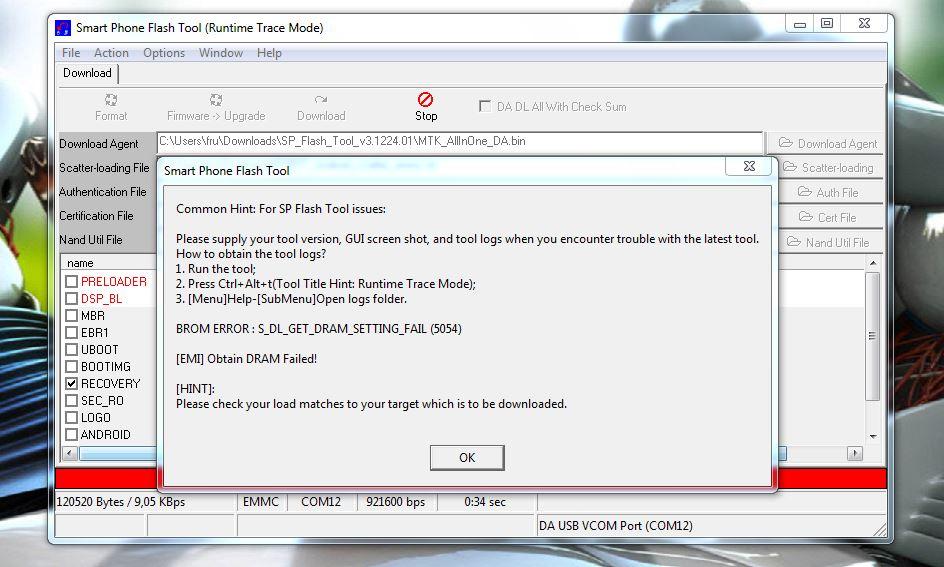Screen dimensions: 944x567
Task: Open the Help menu
Action: tap(269, 53)
